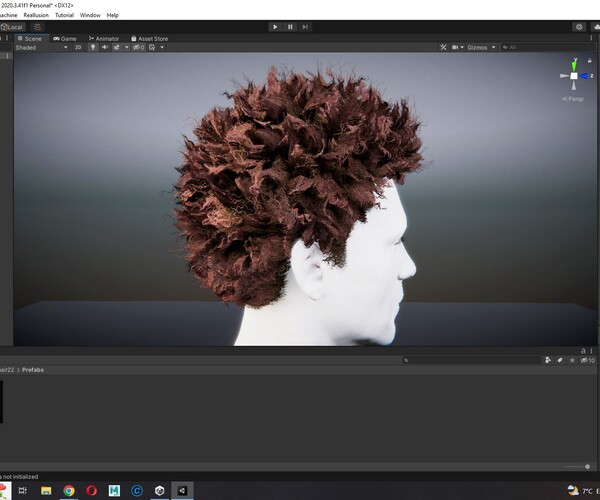Toggle 2D view mode in the Scene

pyautogui.click(x=78, y=47)
